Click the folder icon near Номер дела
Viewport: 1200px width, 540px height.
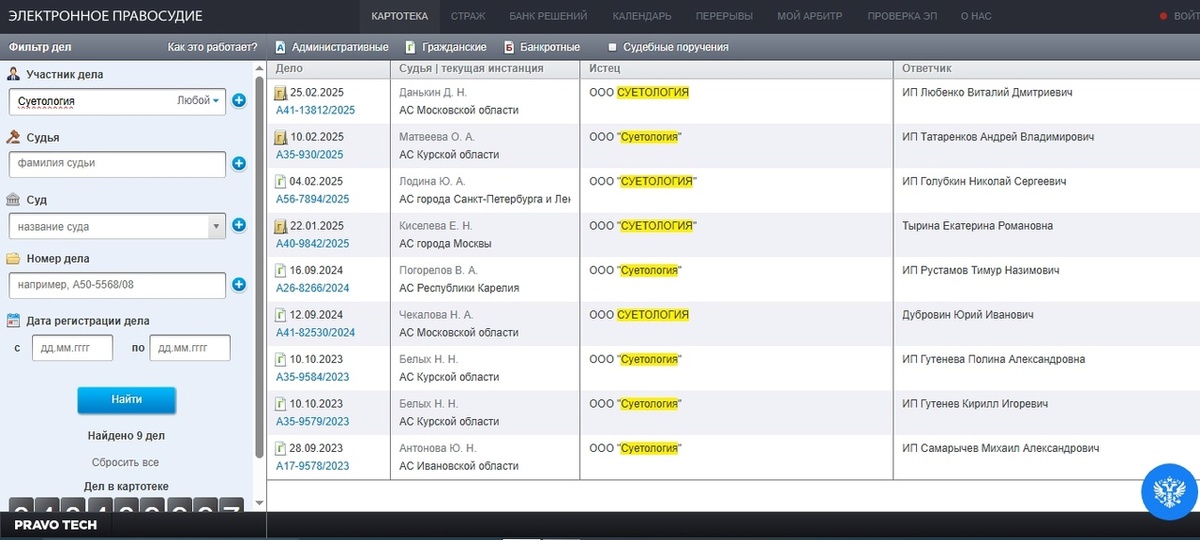pos(13,258)
